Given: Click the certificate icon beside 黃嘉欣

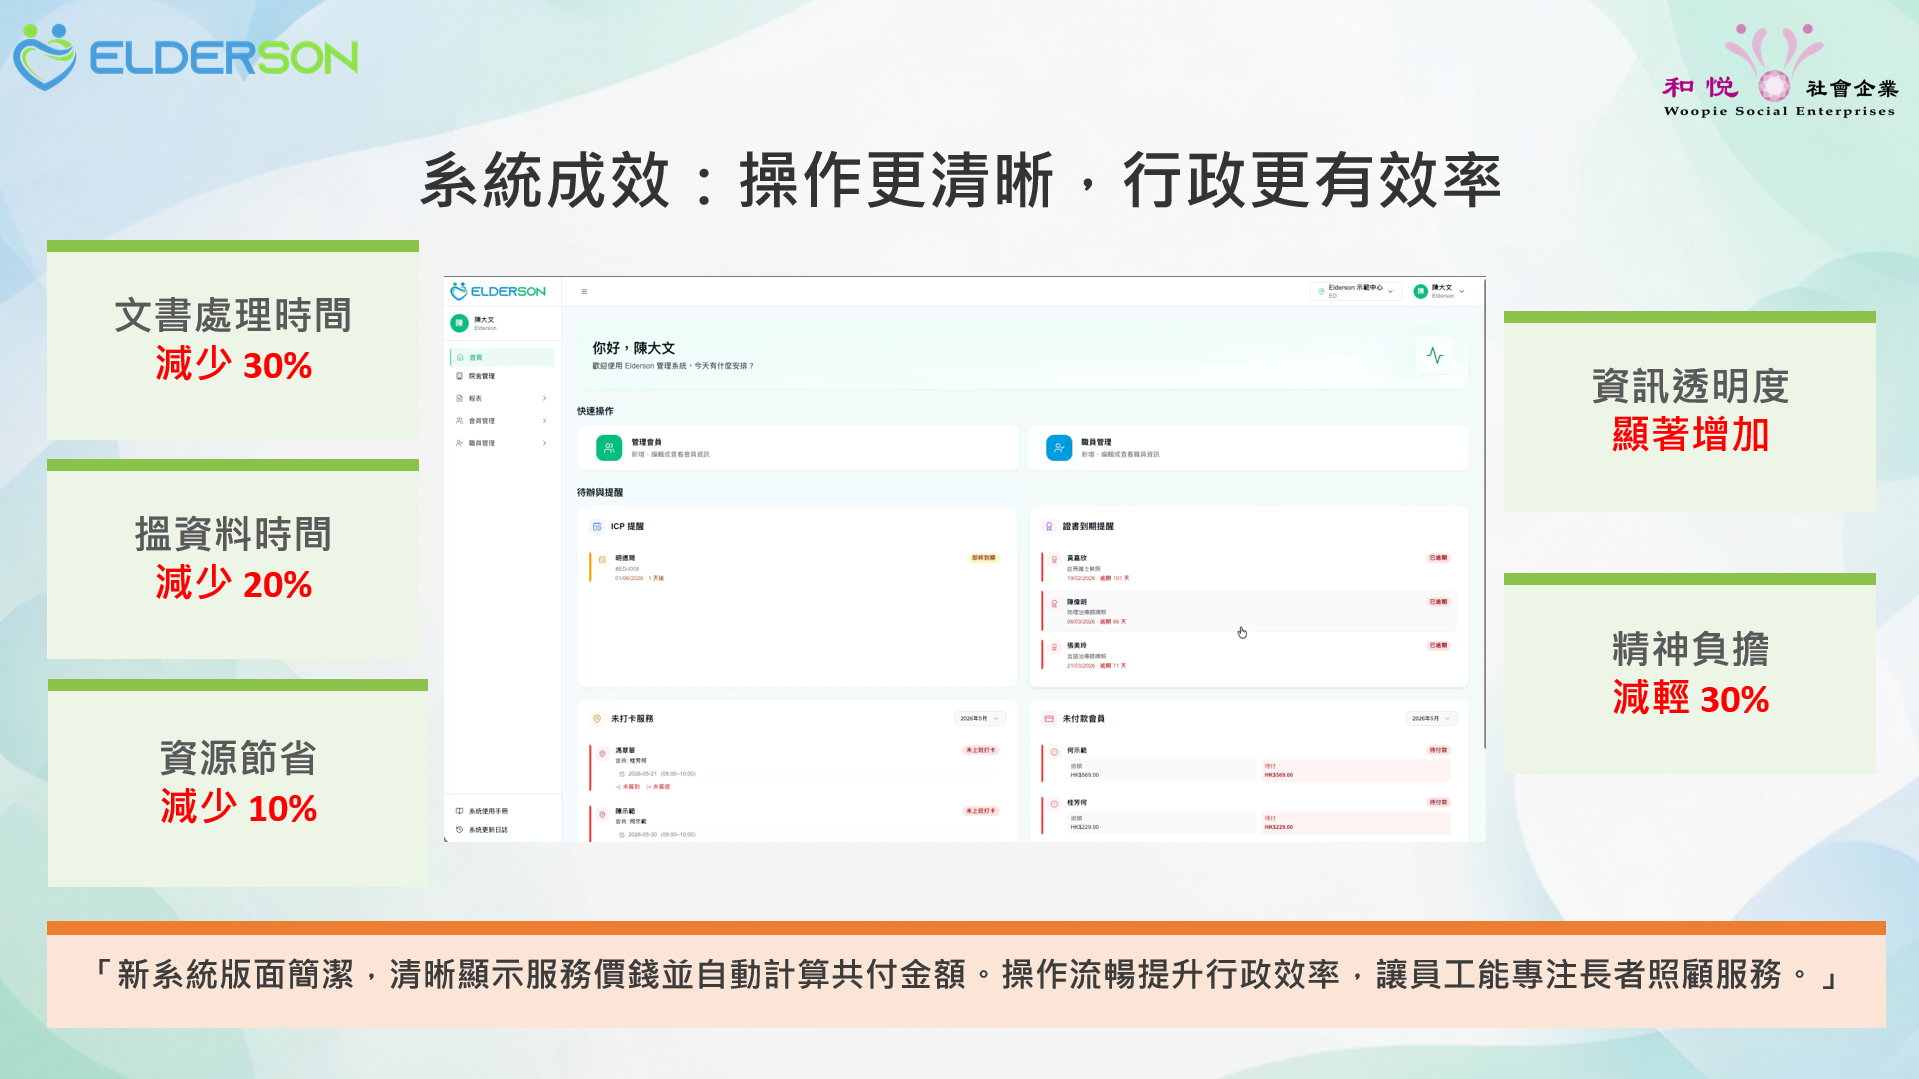Looking at the screenshot, I should click(1054, 560).
